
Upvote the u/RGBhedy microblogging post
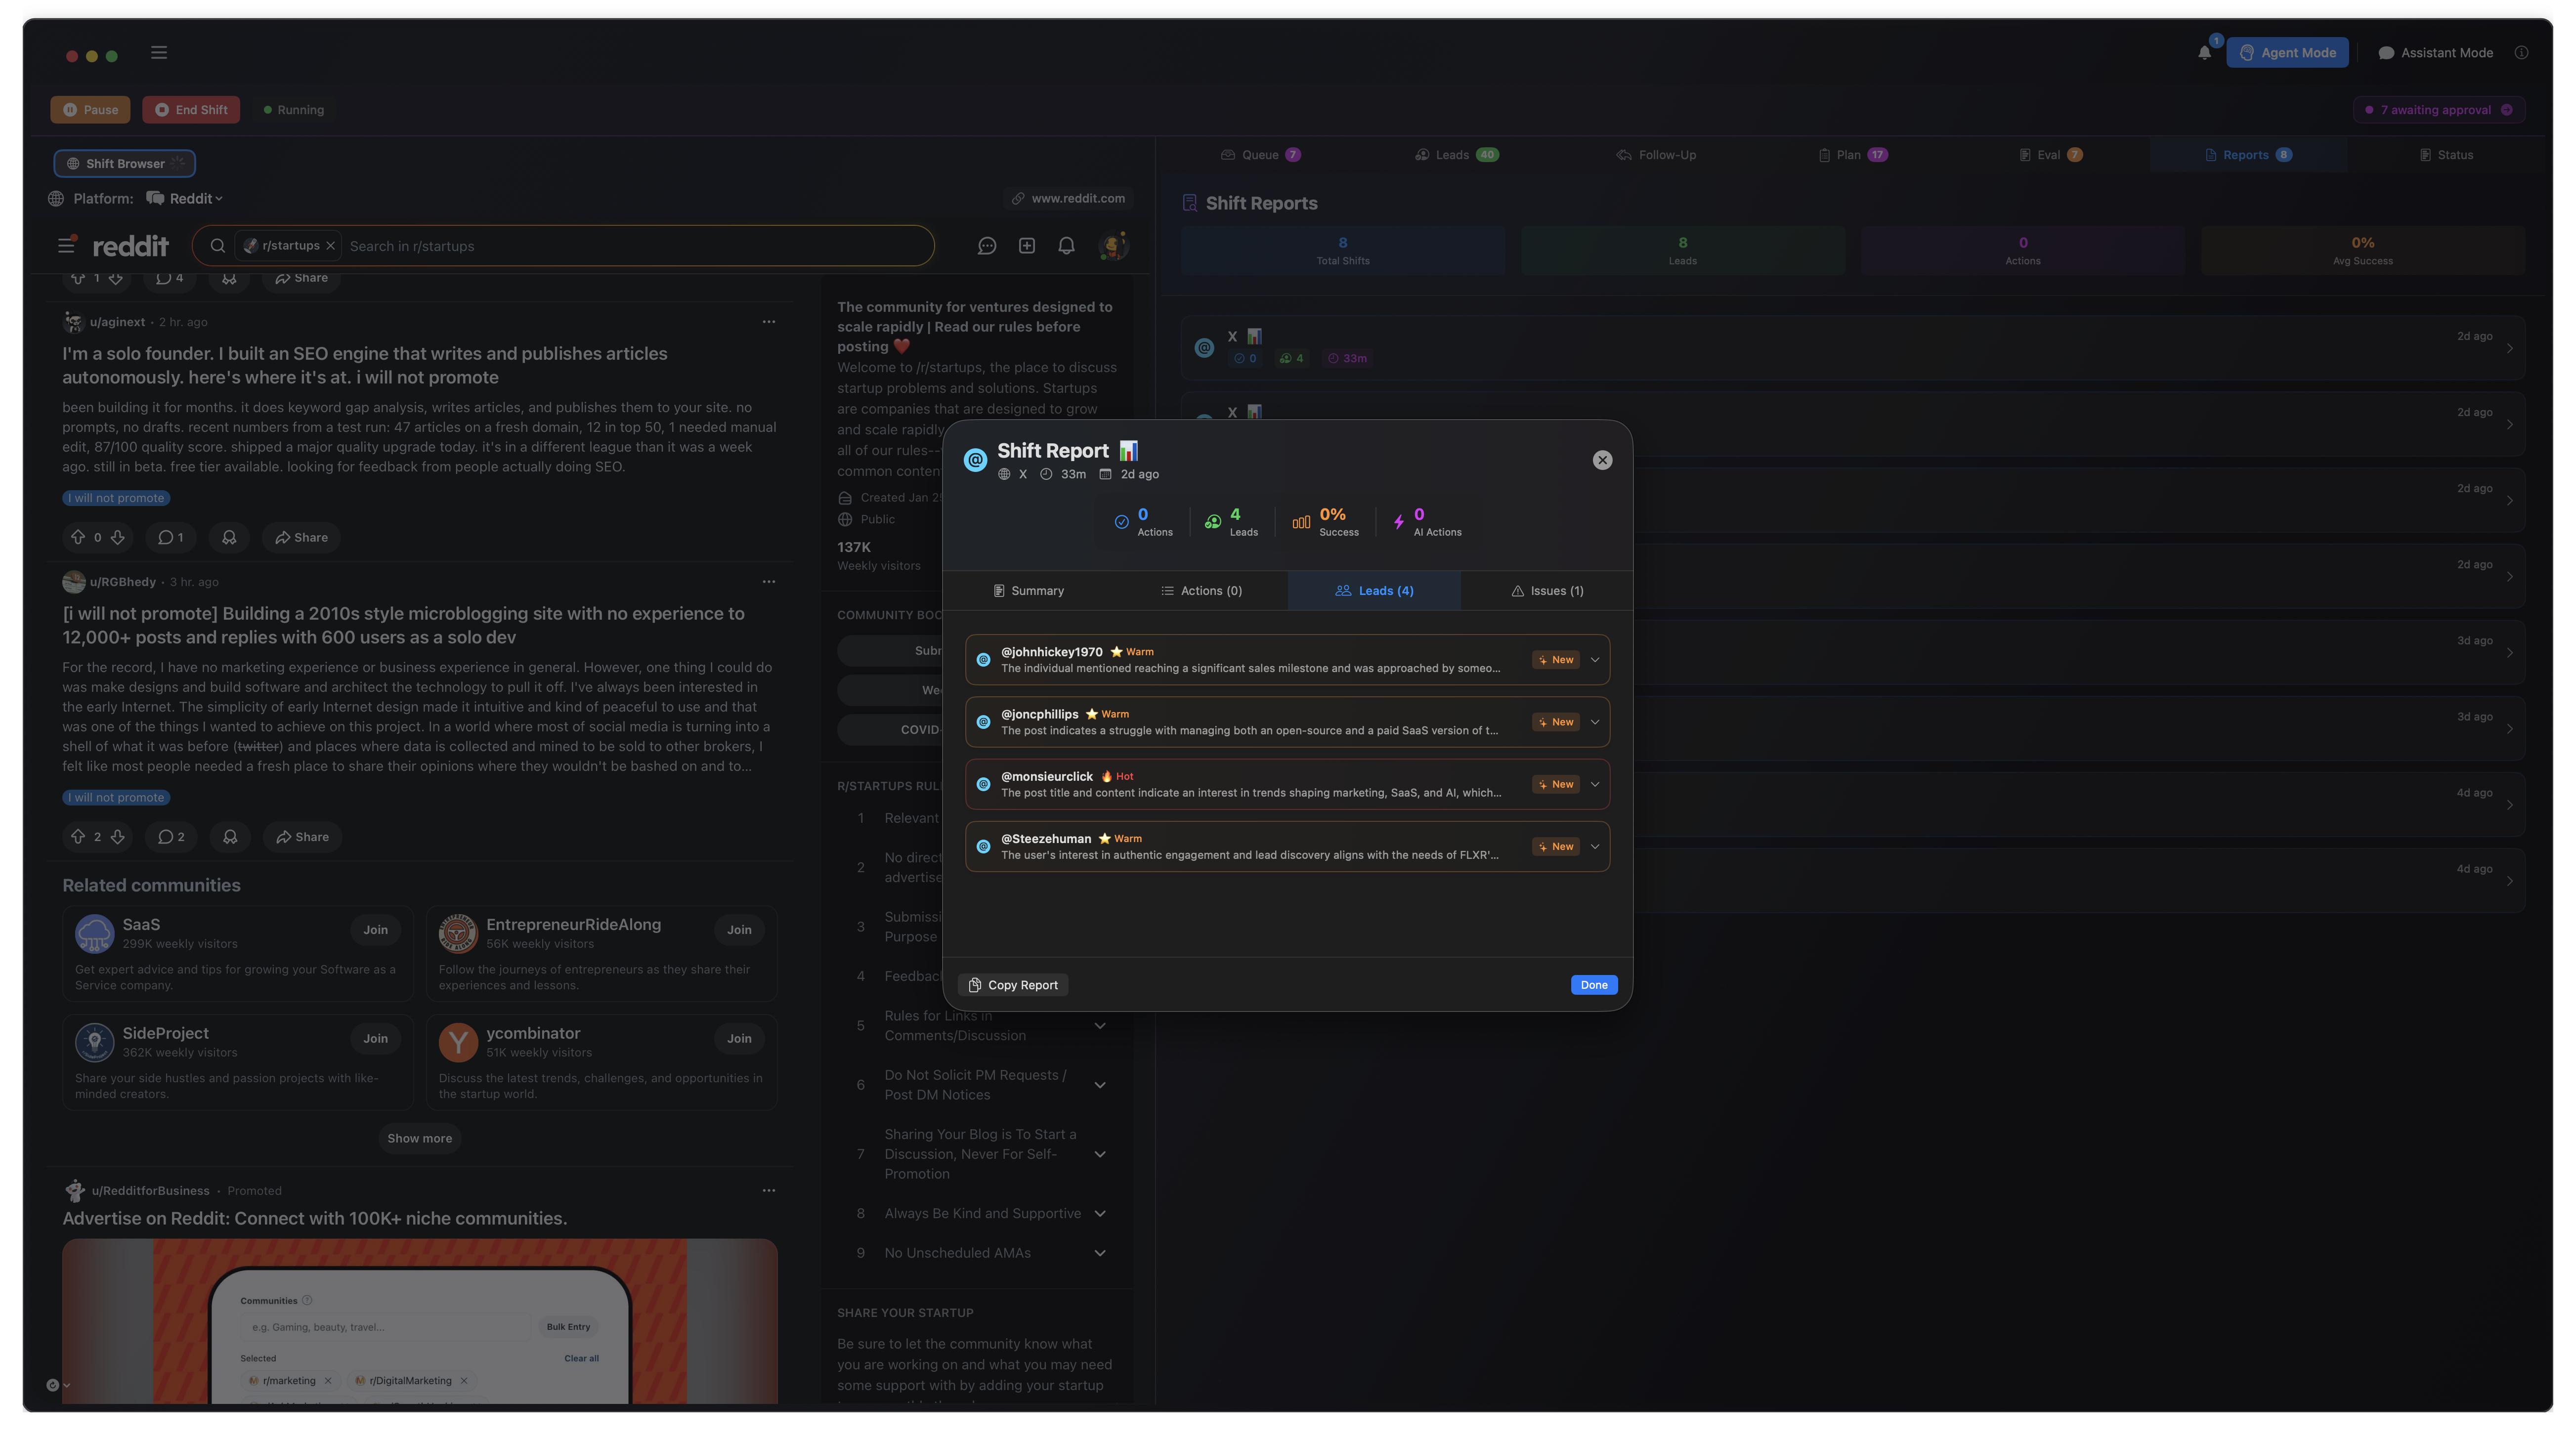[x=78, y=837]
